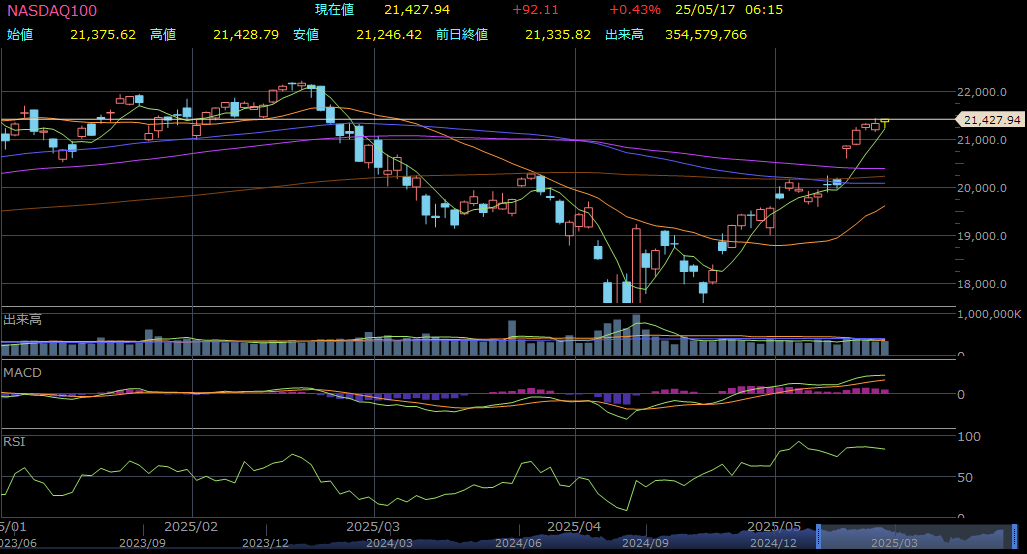
Task: Click the 2025/03 date label on the main axis
Action: [x=373, y=526]
